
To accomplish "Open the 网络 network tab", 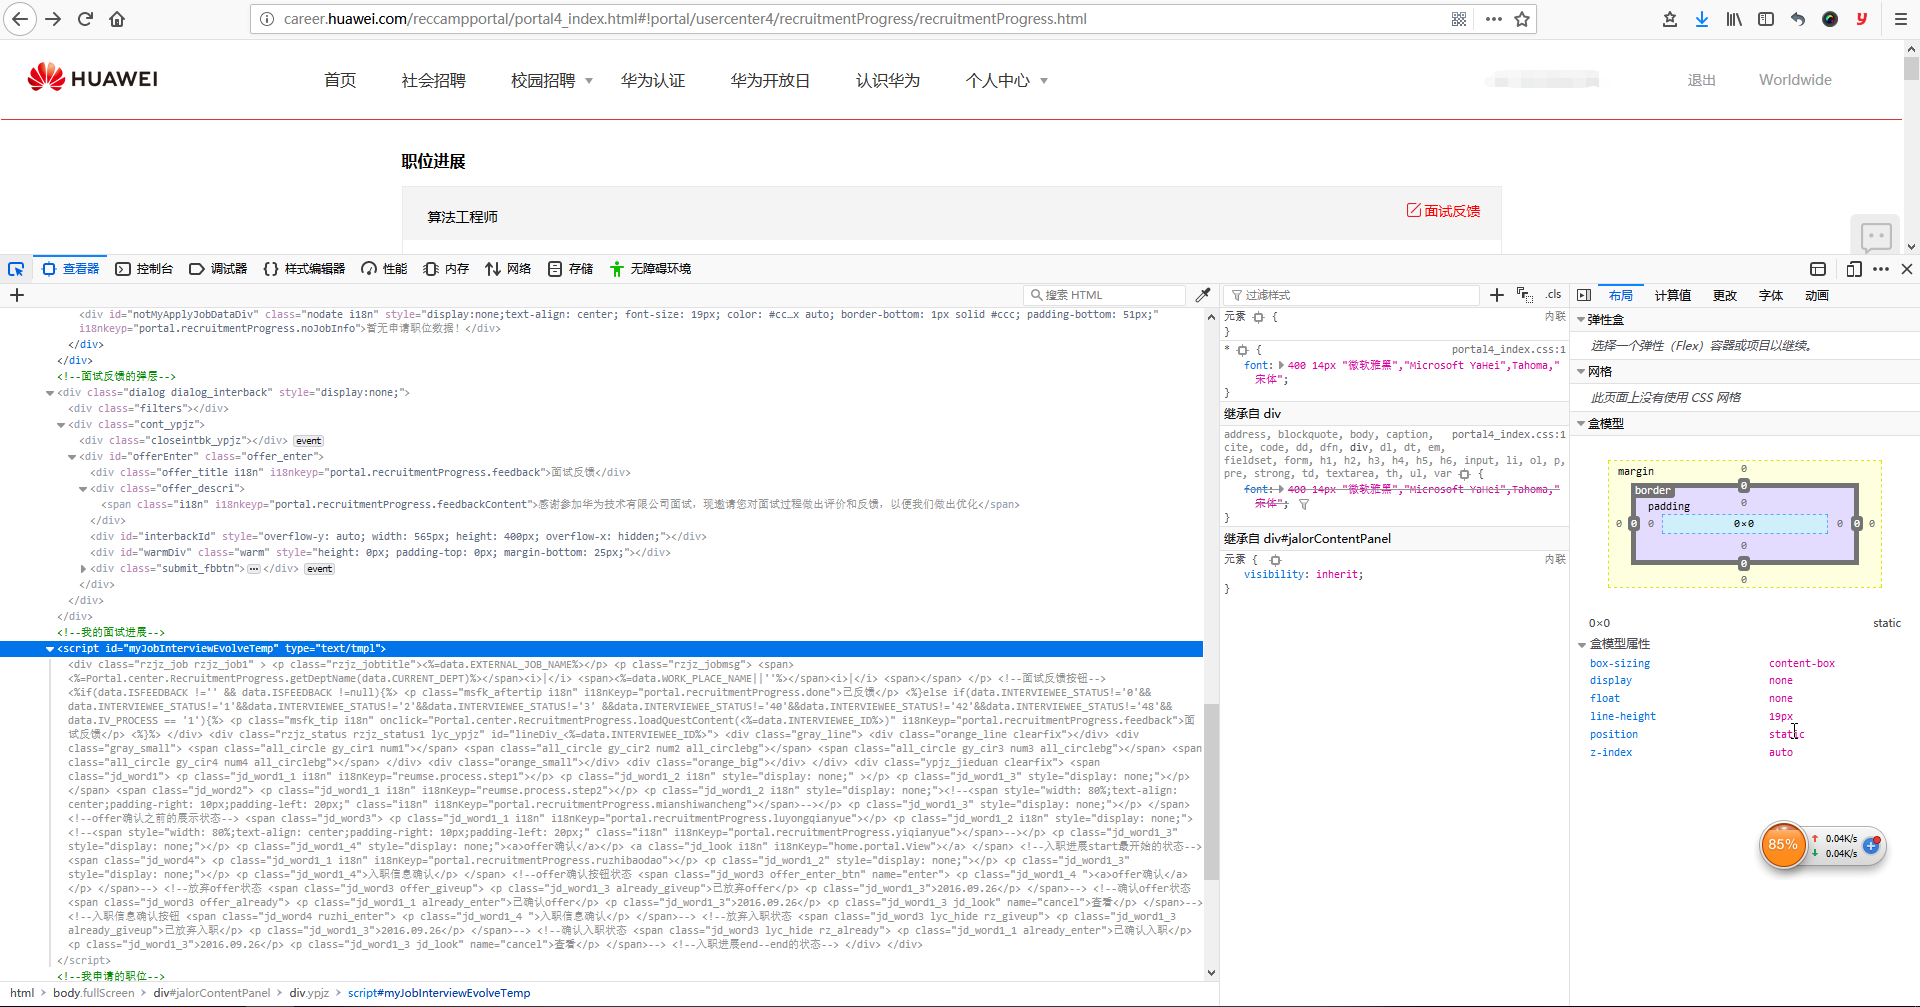I will (508, 269).
